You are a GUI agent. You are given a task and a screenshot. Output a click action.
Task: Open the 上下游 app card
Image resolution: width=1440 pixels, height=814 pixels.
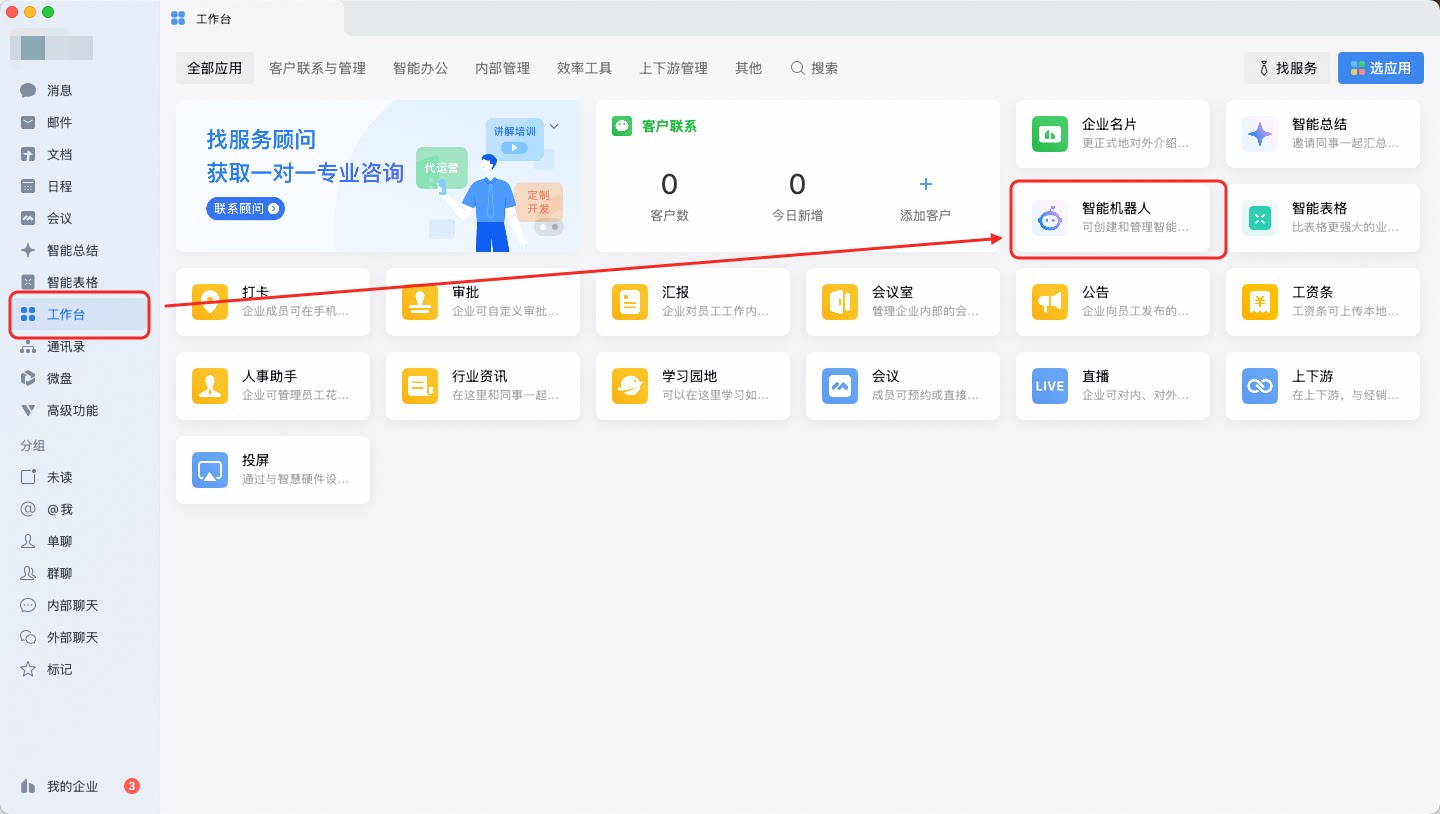1323,386
